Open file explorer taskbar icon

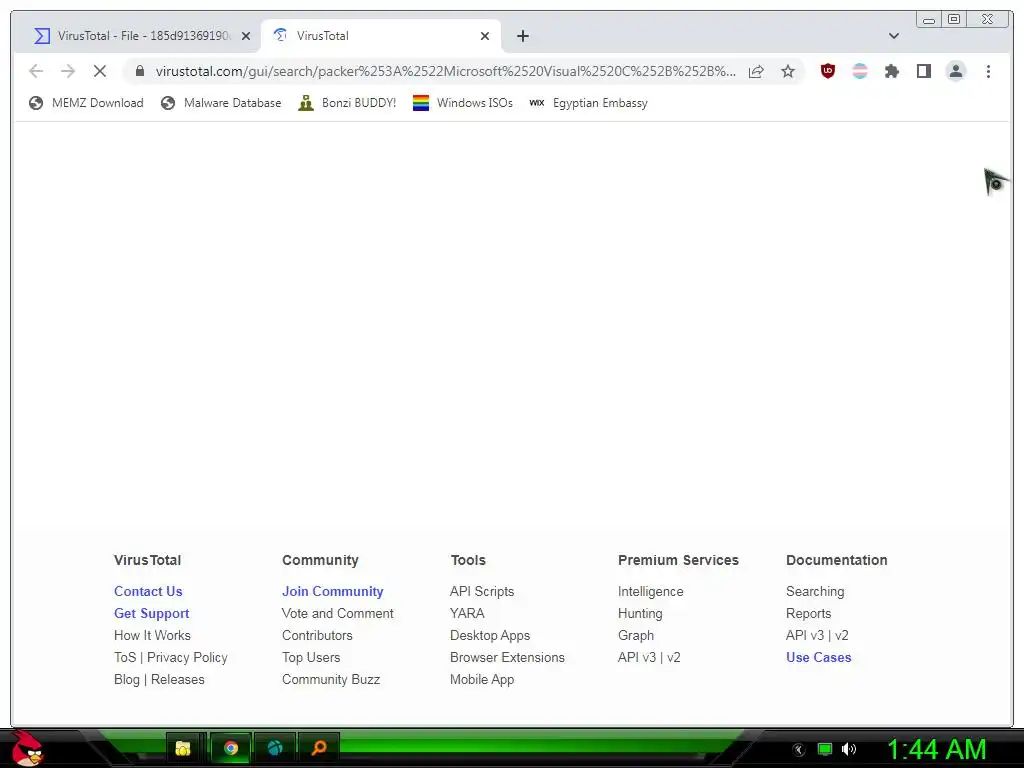pos(184,748)
